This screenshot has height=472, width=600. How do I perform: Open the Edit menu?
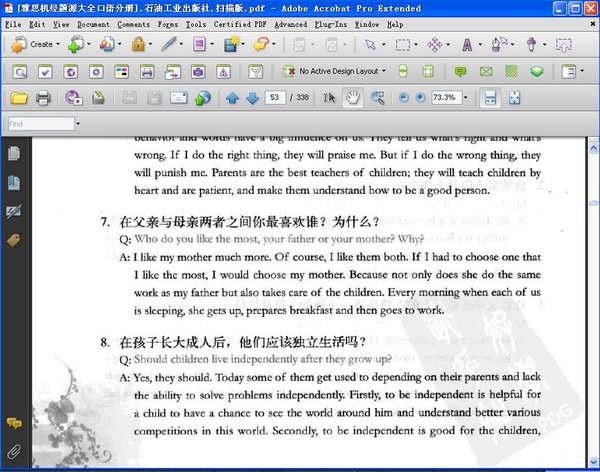point(37,24)
